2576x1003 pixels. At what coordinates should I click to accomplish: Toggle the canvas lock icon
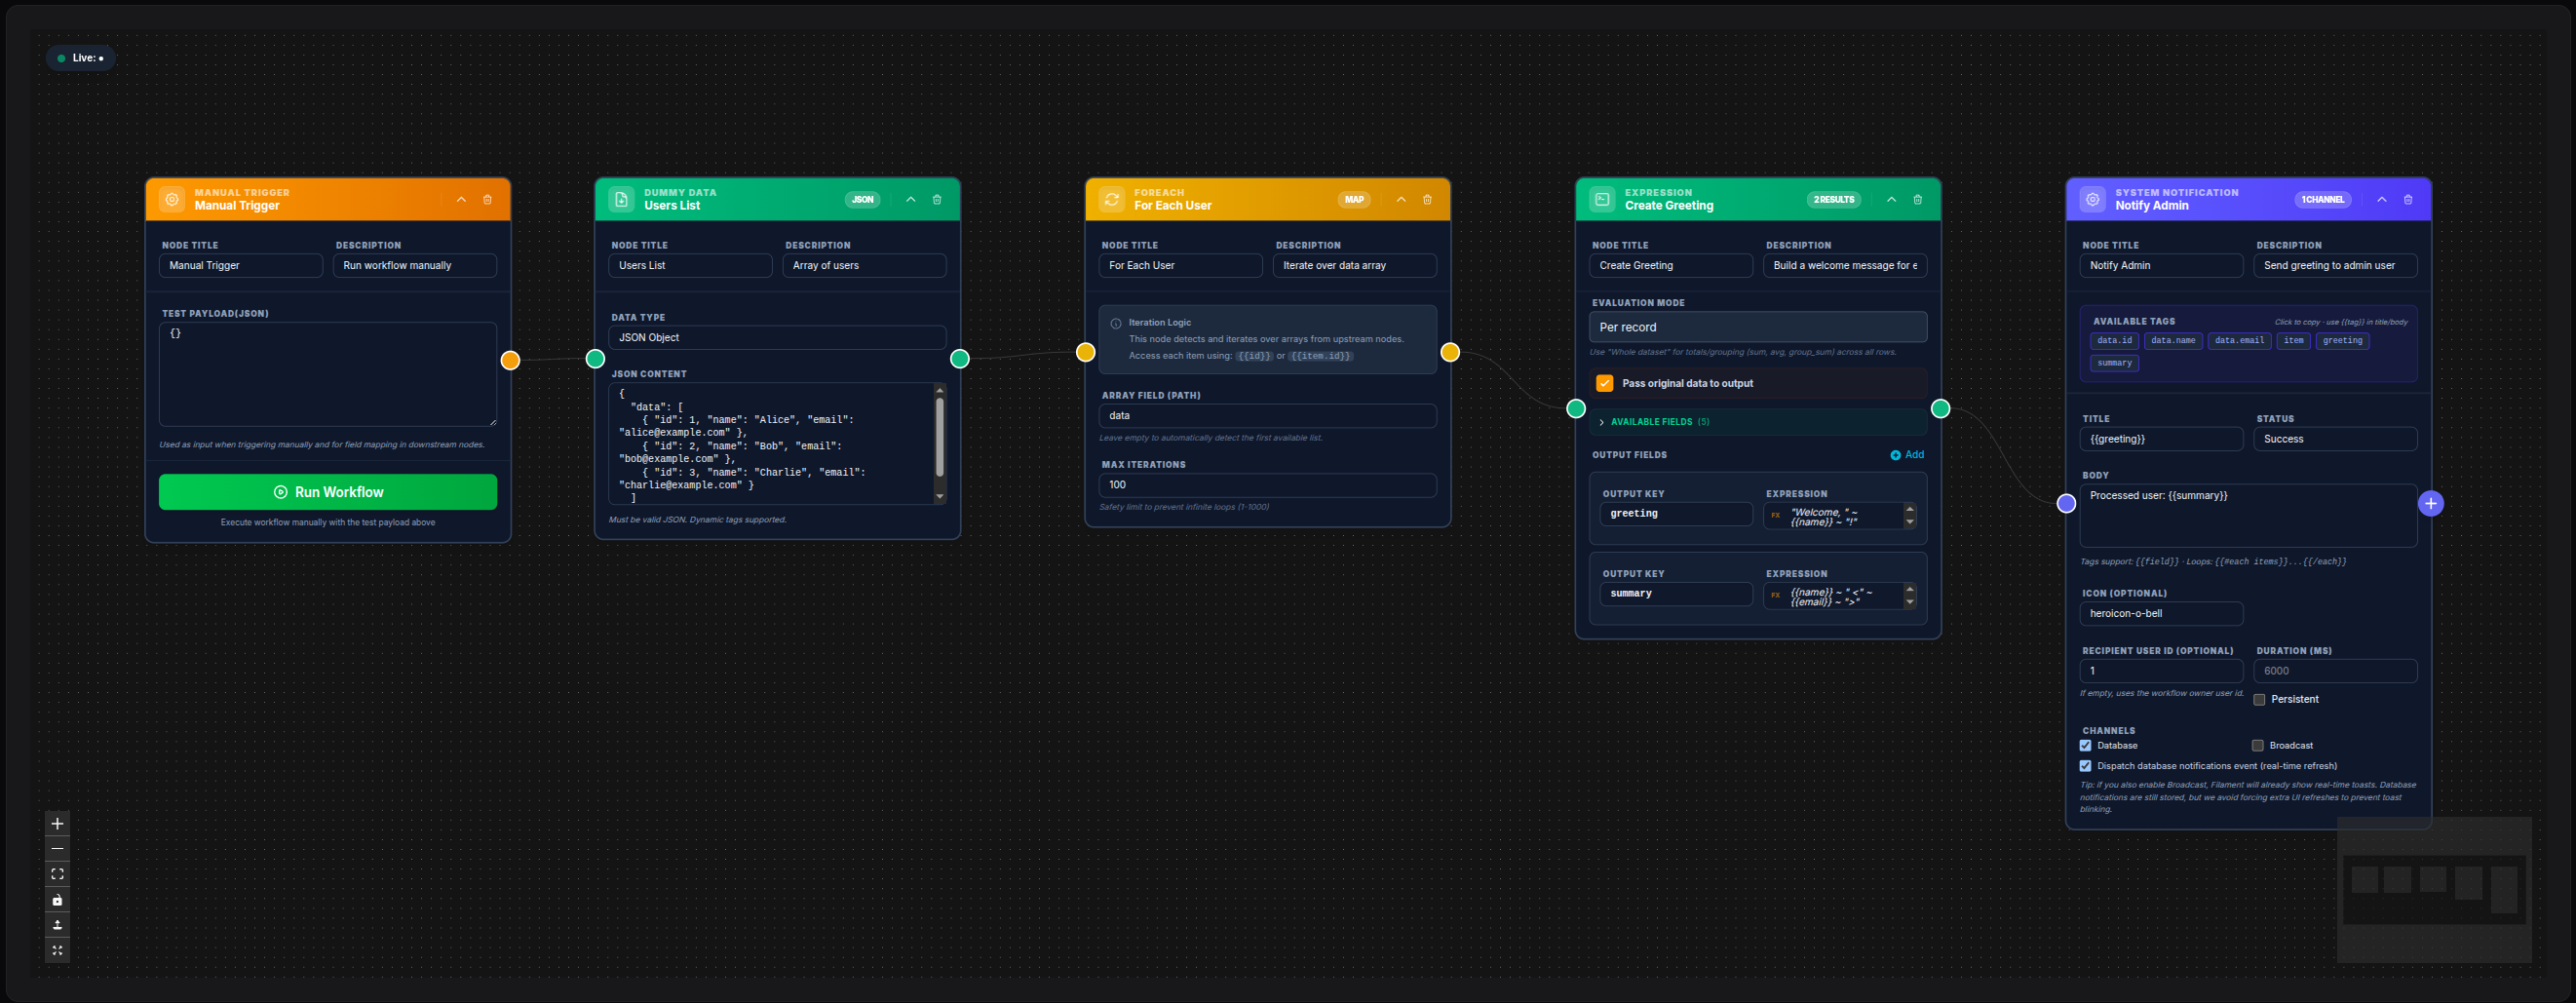click(57, 900)
